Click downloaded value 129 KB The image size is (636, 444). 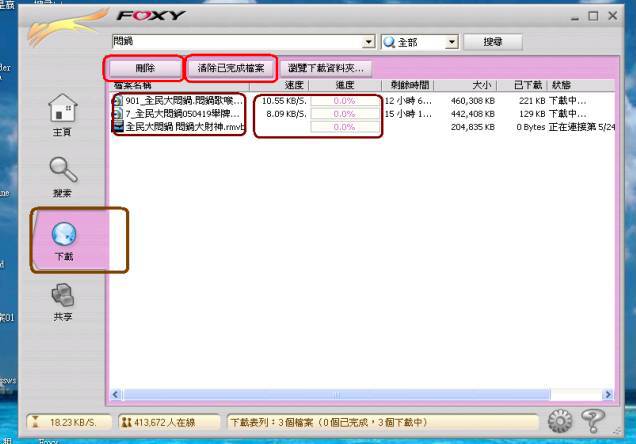pyautogui.click(x=532, y=114)
